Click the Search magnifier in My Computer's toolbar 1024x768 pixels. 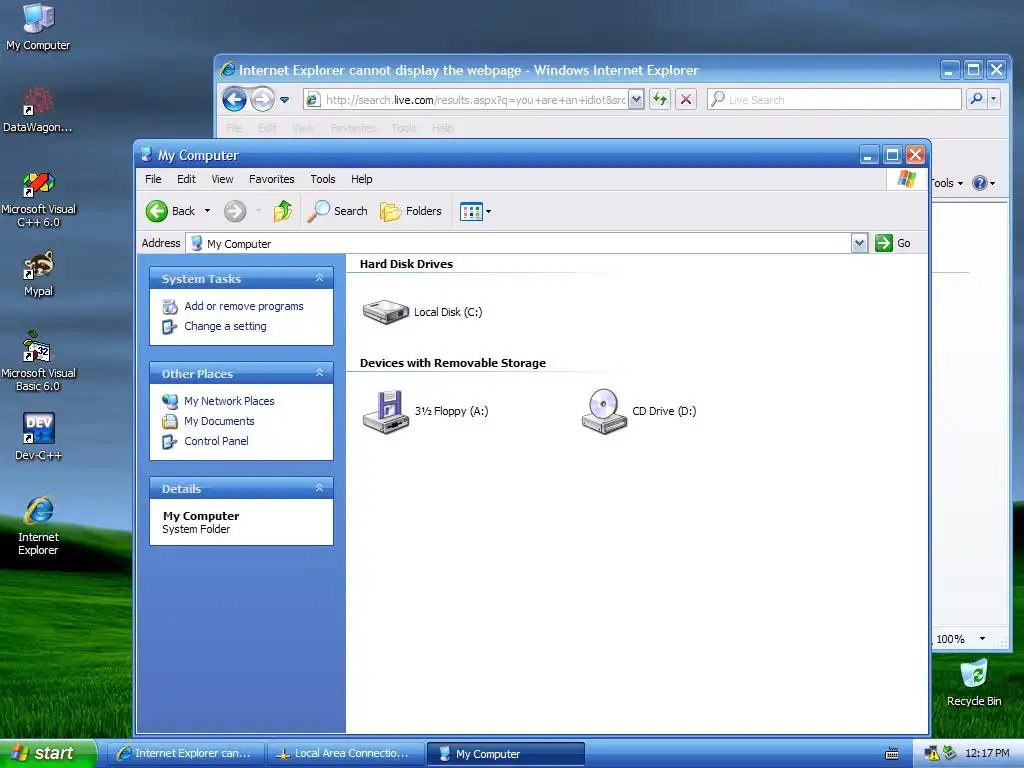(x=319, y=211)
